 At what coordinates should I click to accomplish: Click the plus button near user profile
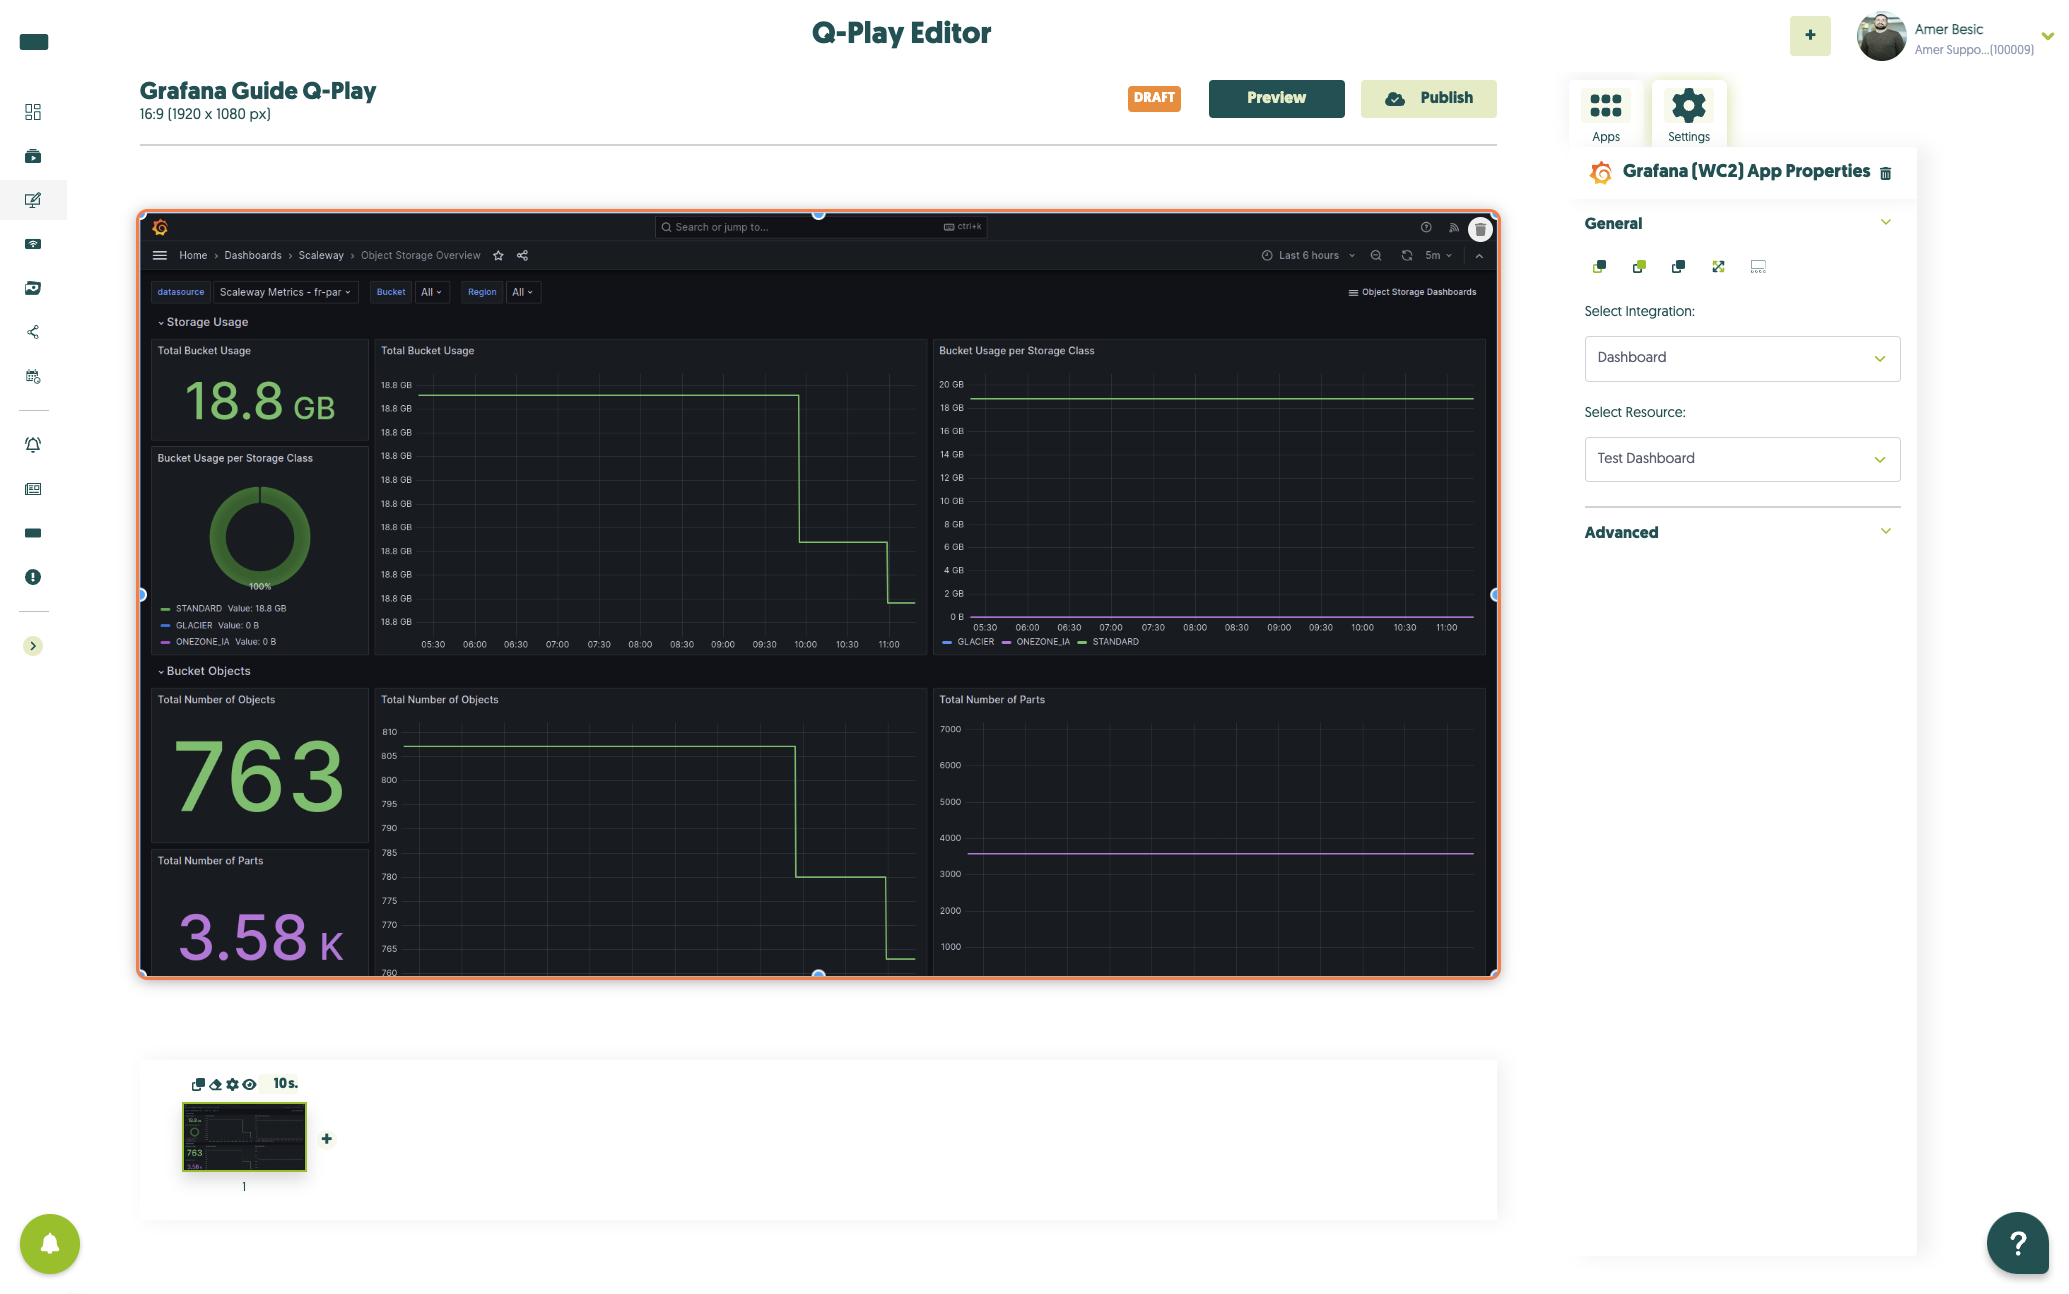[1810, 35]
